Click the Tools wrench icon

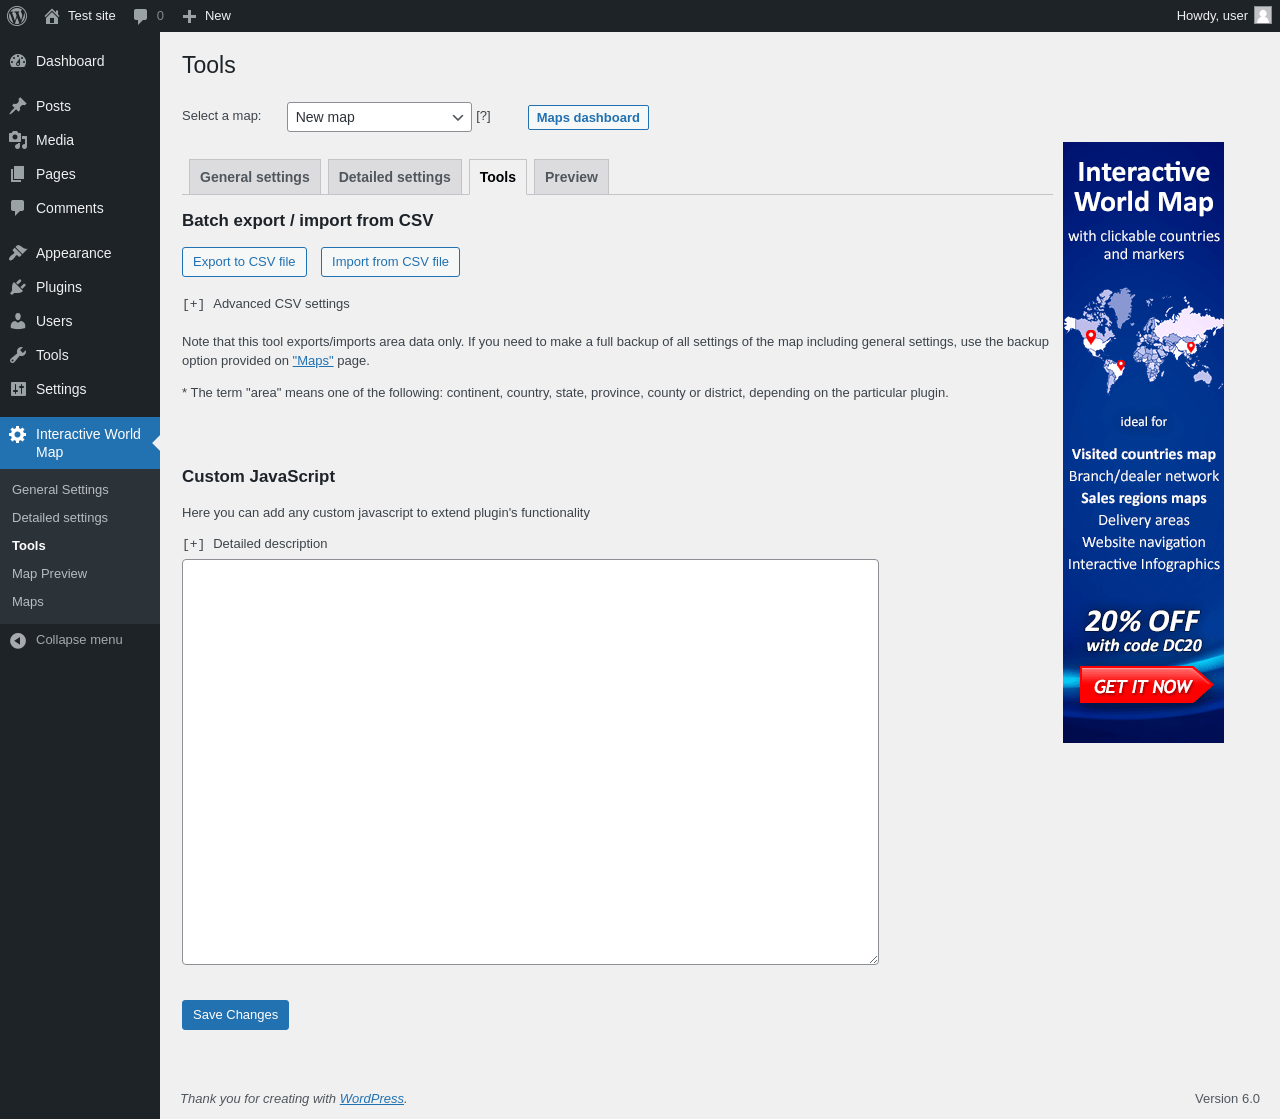(18, 355)
